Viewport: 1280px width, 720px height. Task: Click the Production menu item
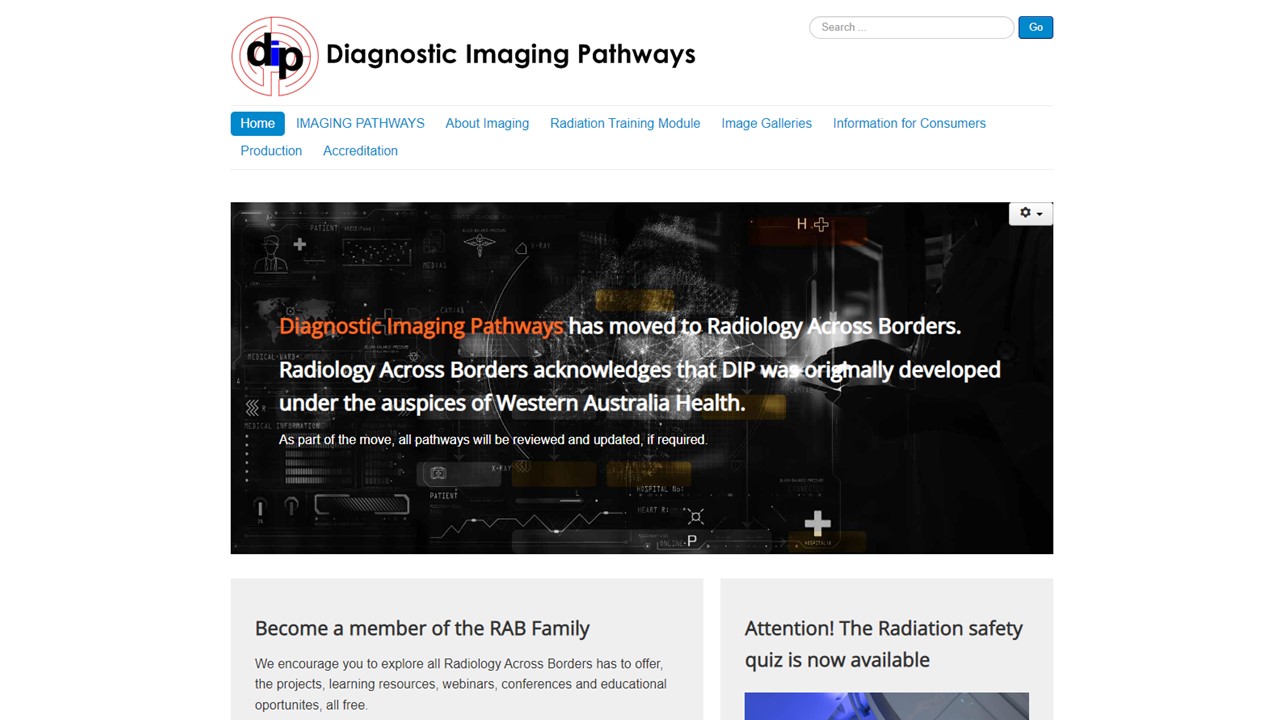(271, 151)
